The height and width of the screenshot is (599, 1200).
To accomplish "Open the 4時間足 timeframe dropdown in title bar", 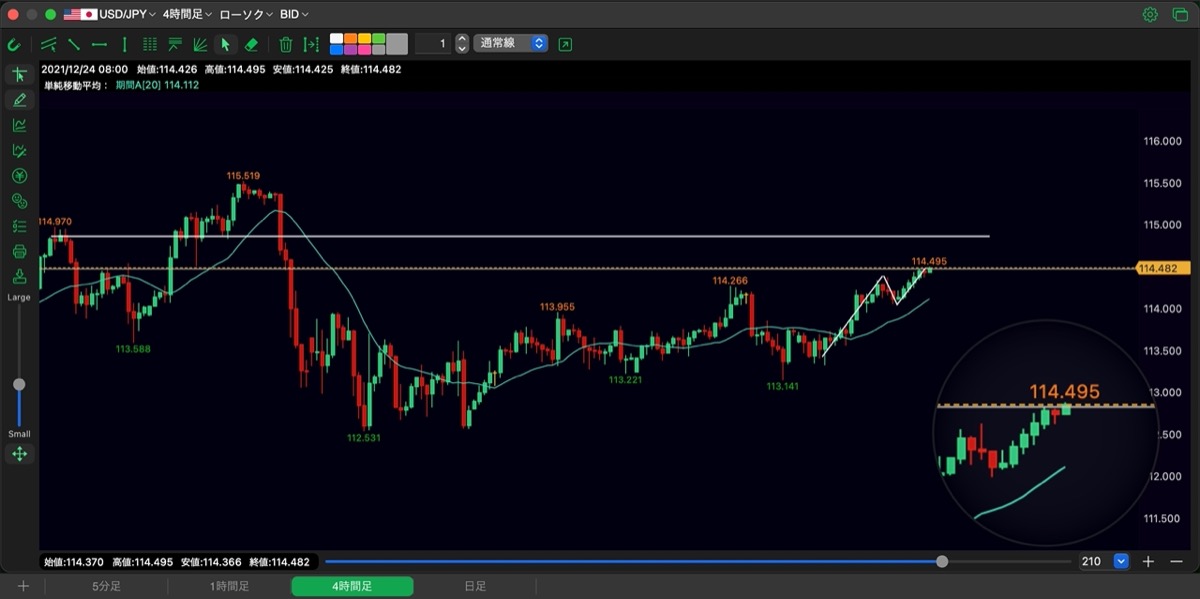I will click(x=188, y=14).
